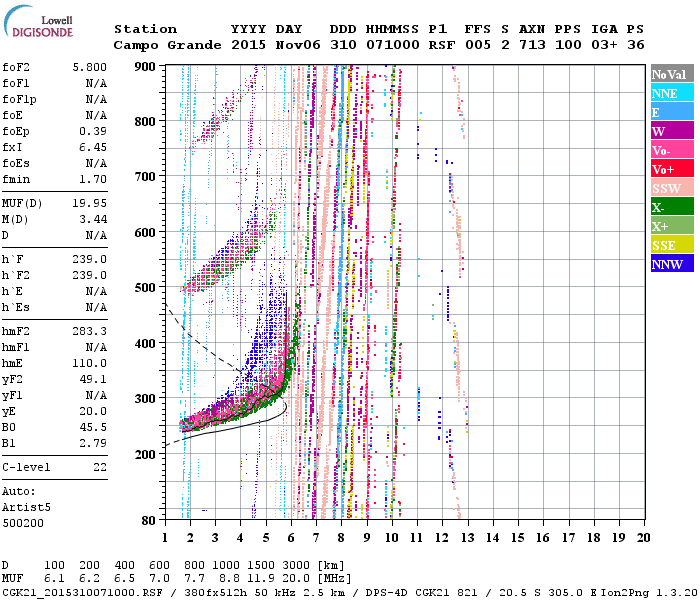Image resolution: width=700 pixels, height=600 pixels.
Task: Click the B1 value 2.79
Action: (93, 444)
